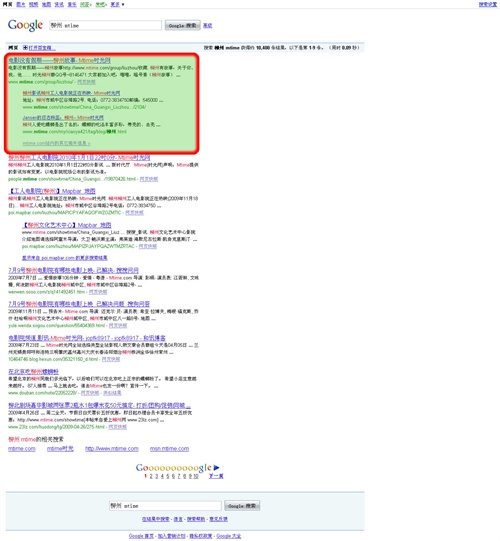Open the 【柳州文化艺术中心】 Mapbar result

click(67, 225)
